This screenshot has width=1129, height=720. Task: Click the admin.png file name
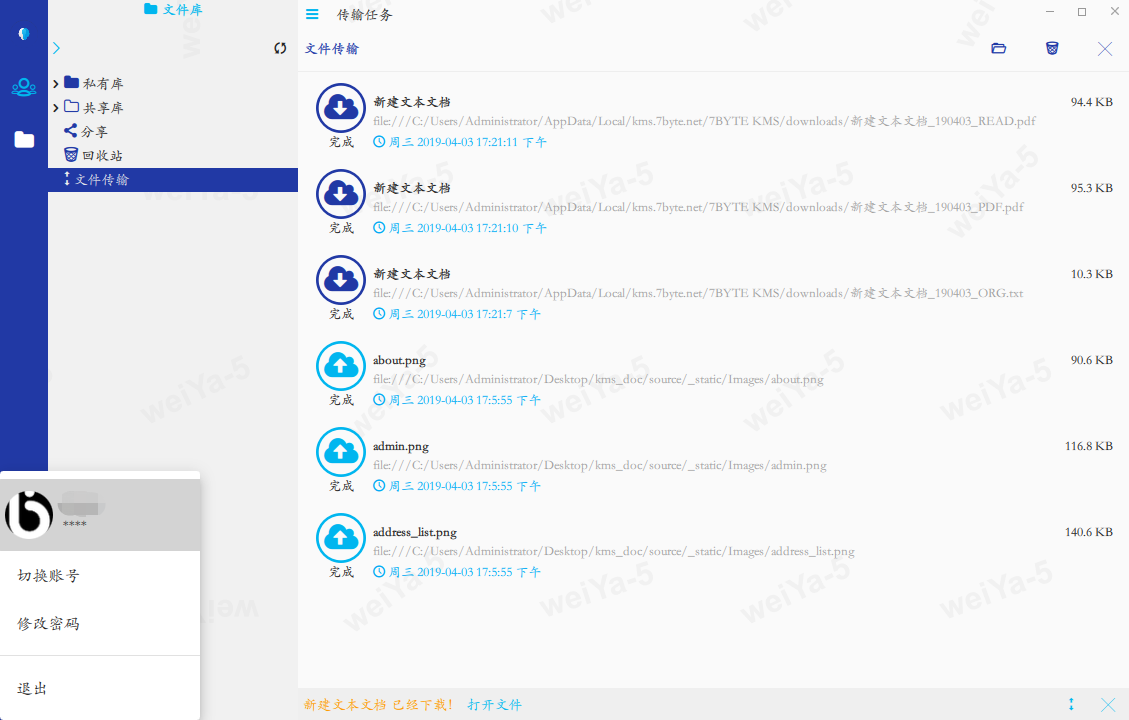click(400, 446)
